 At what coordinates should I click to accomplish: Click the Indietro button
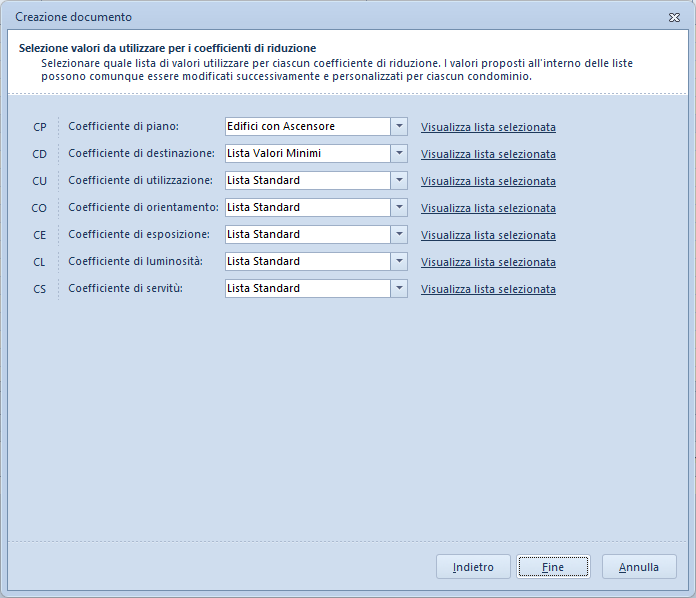pos(473,567)
